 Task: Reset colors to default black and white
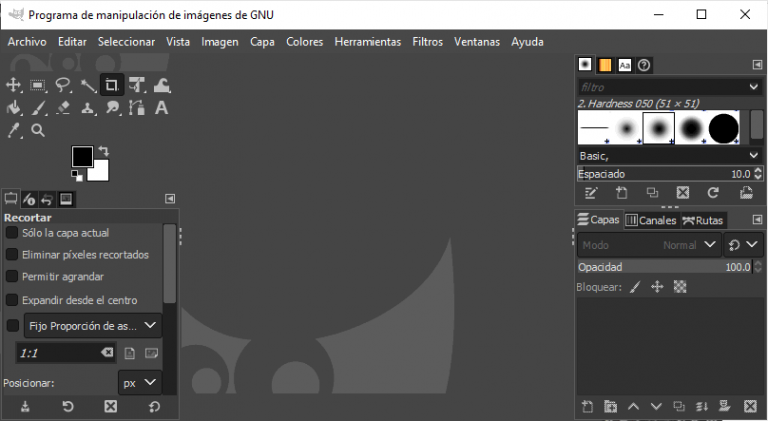click(77, 175)
